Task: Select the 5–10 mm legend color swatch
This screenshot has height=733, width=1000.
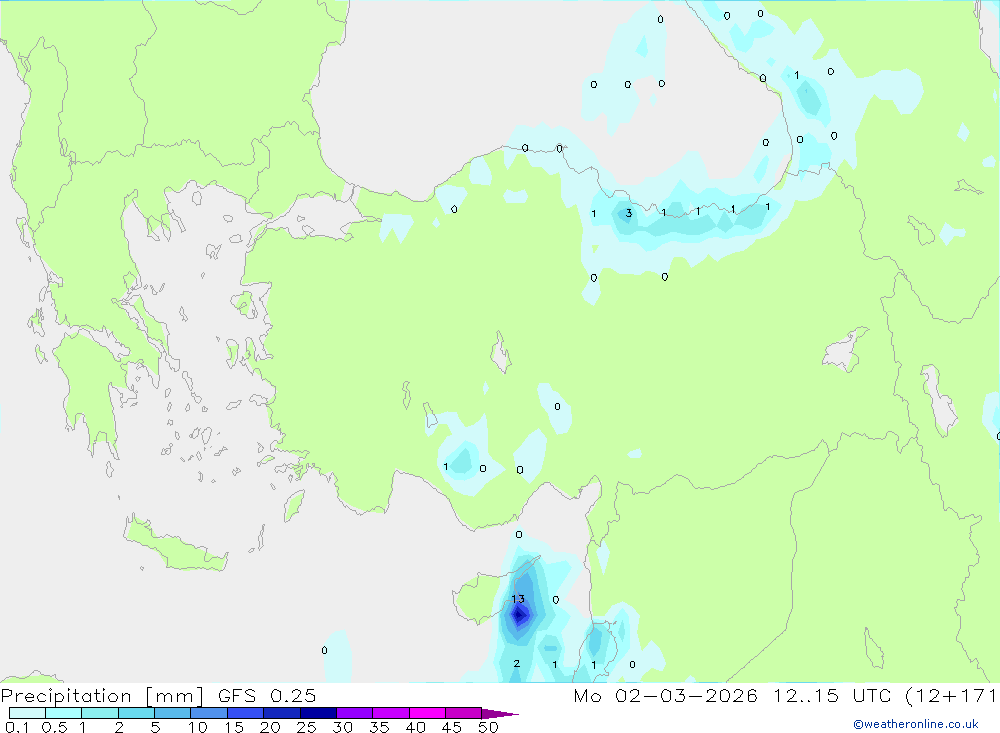Action: pyautogui.click(x=173, y=713)
